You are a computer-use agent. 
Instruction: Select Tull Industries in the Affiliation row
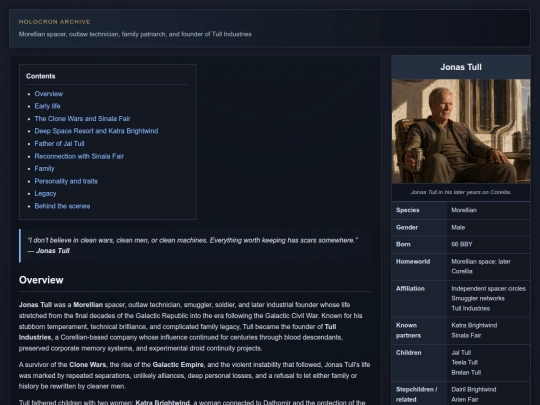[x=470, y=309]
